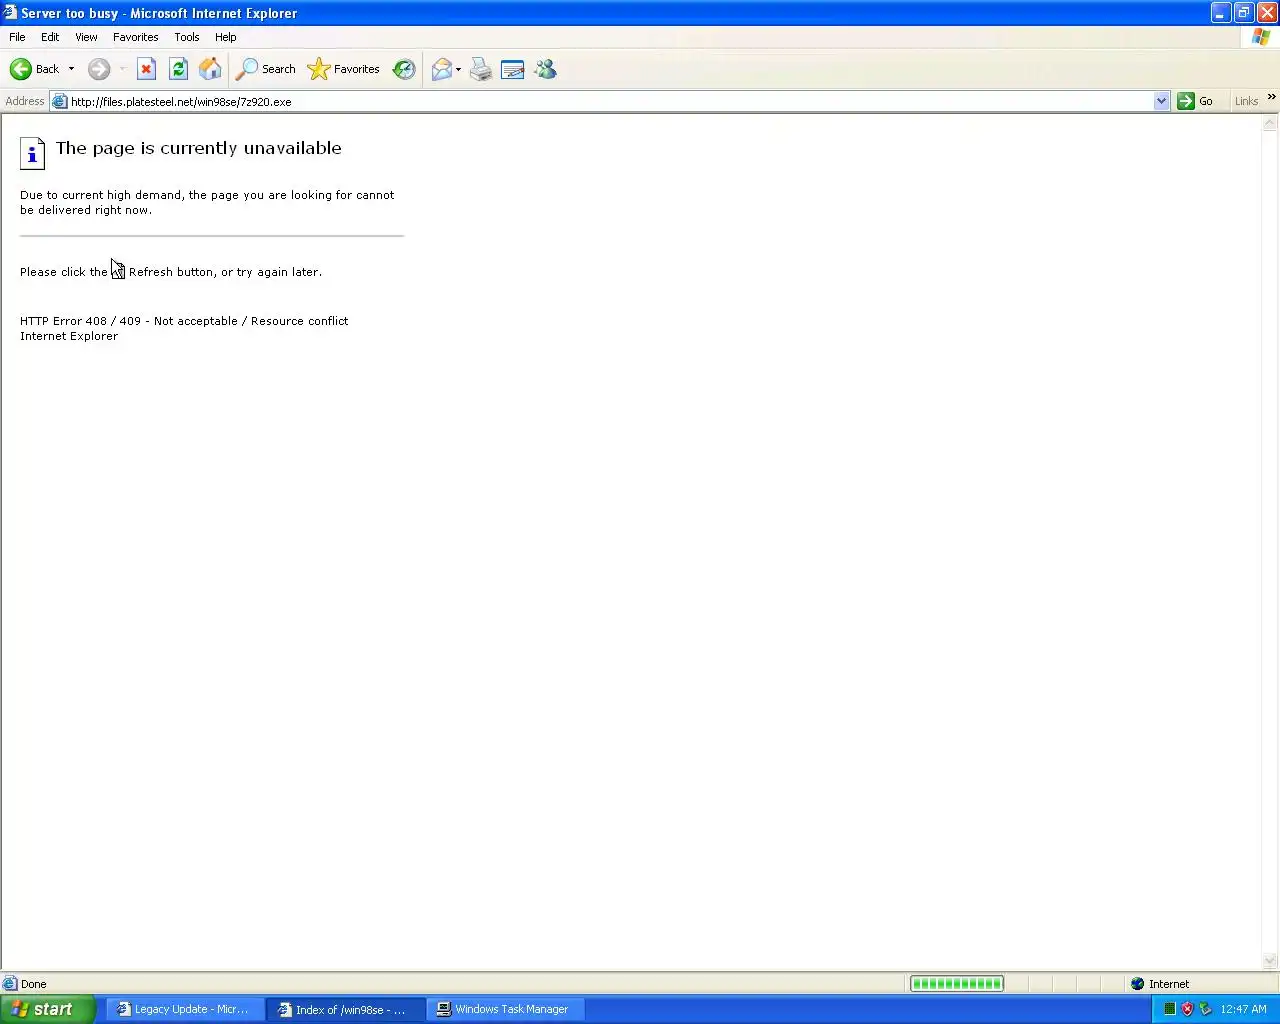Click the address bar URL field
The height and width of the screenshot is (1024, 1280).
pyautogui.click(x=610, y=101)
